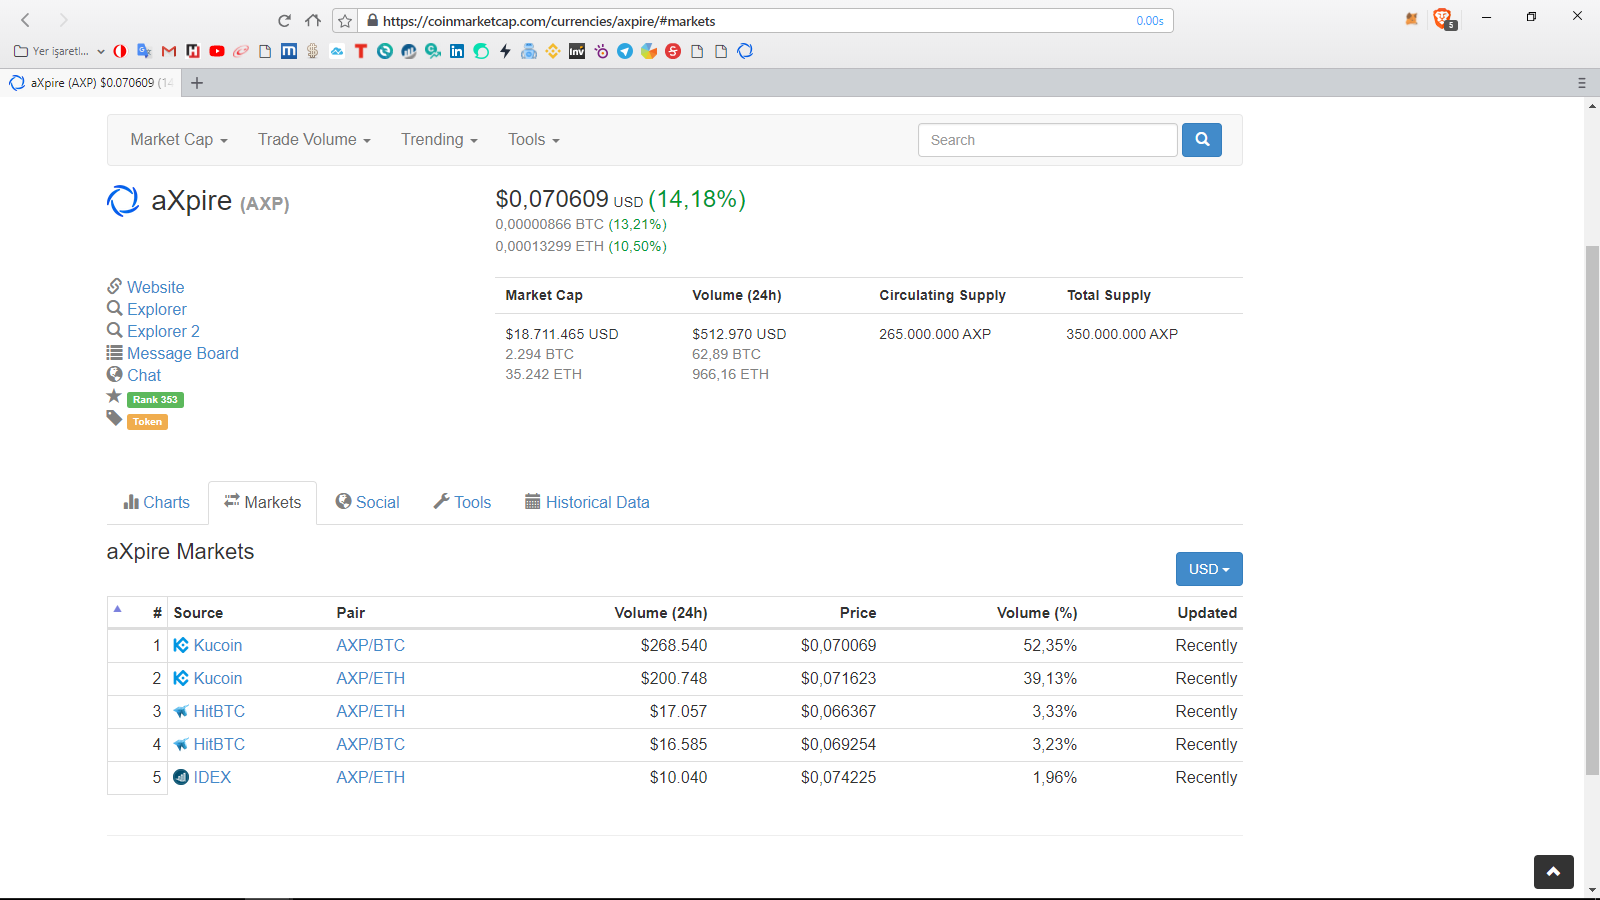This screenshot has width=1600, height=900.
Task: Switch to the Social tab
Action: [x=367, y=502]
